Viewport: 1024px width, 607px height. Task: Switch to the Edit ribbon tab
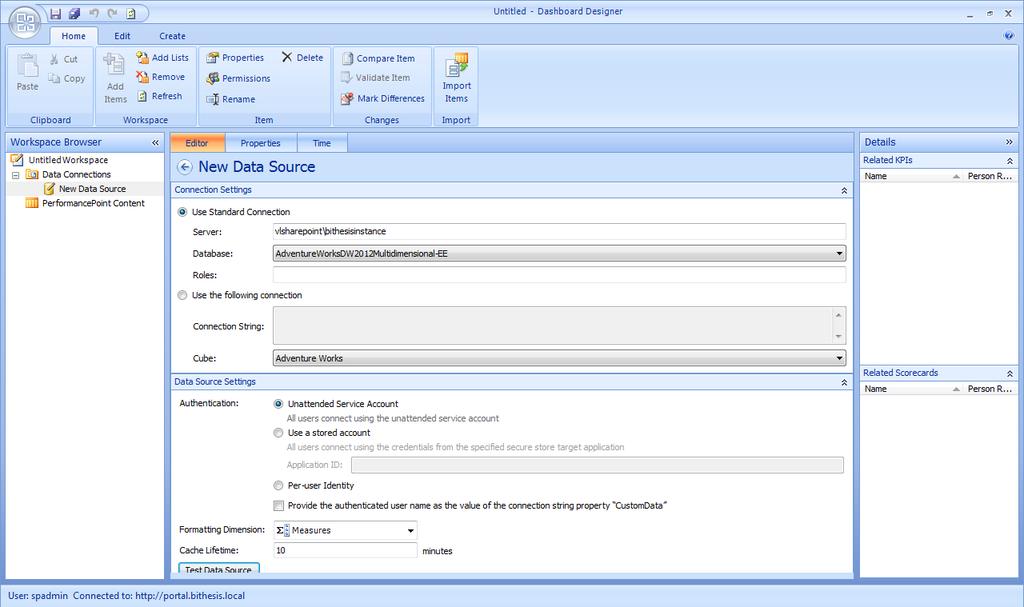point(122,36)
